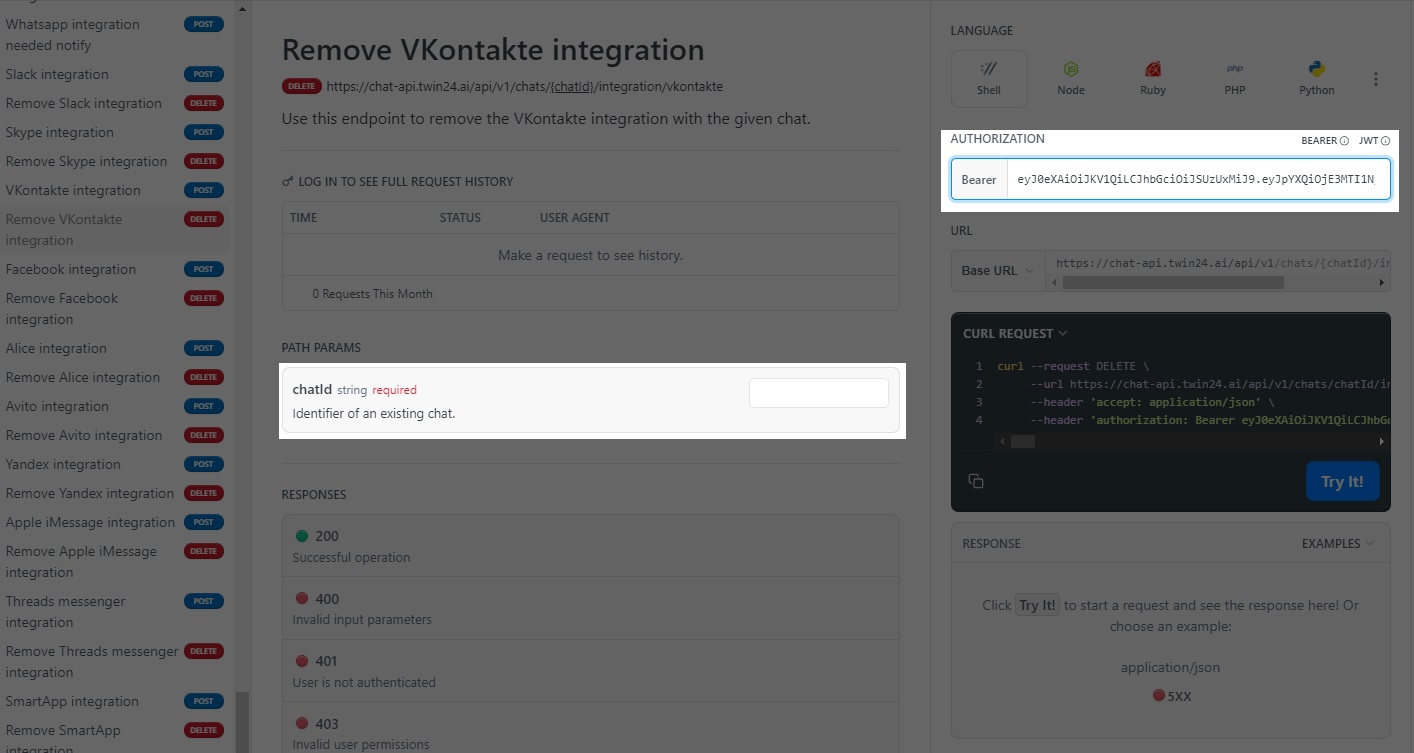This screenshot has width=1414, height=753.
Task: Select the Ruby language icon
Action: [1153, 79]
